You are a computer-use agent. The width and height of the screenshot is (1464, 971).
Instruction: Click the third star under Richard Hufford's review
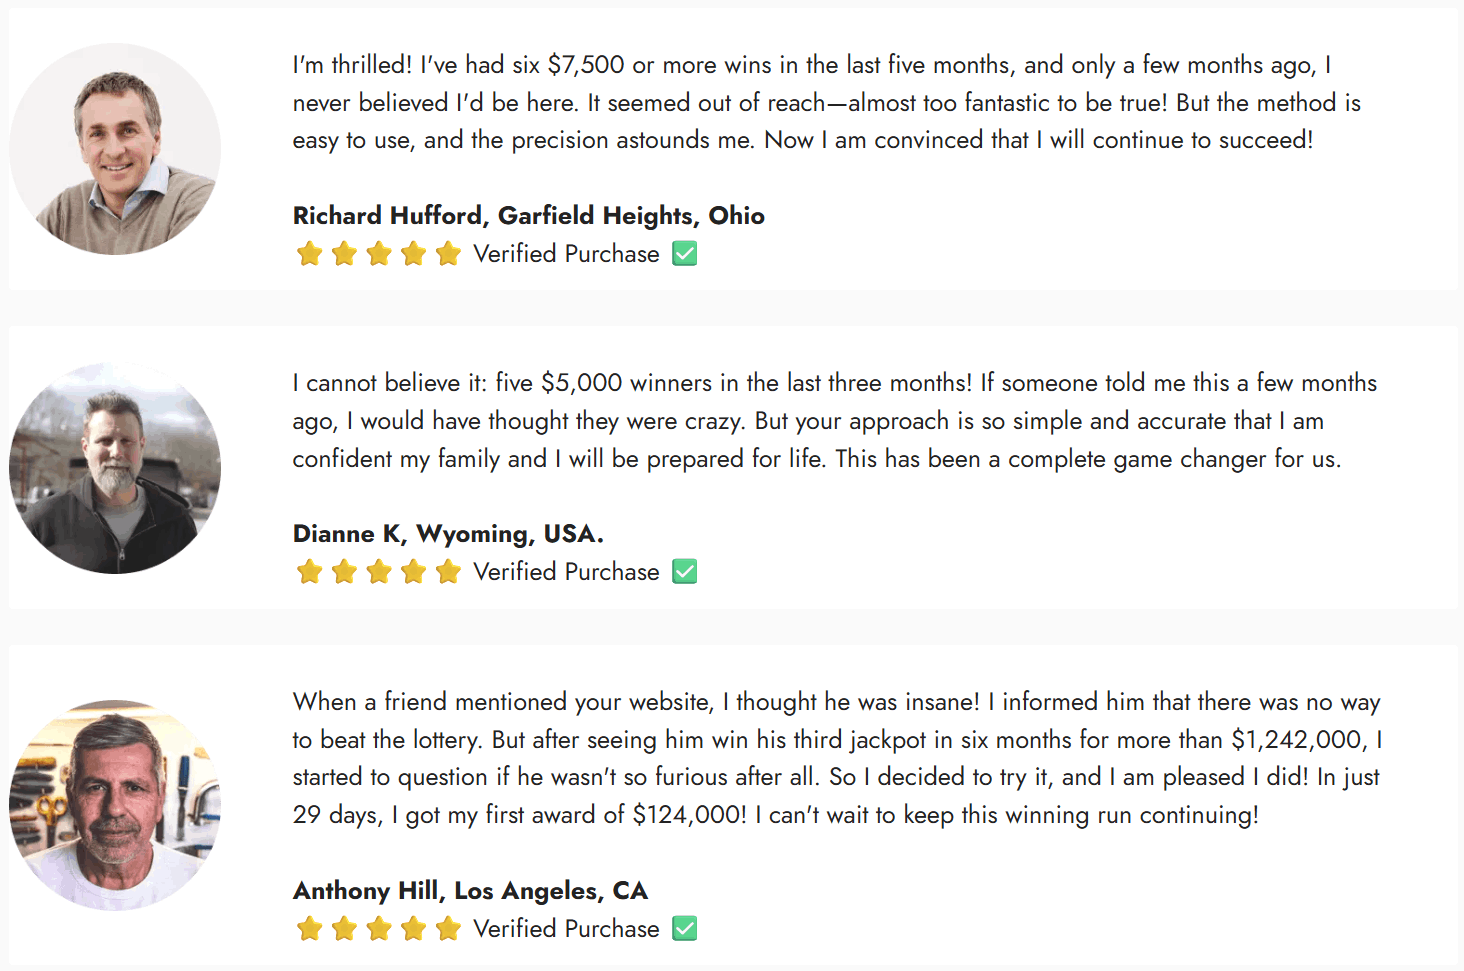[x=379, y=254]
